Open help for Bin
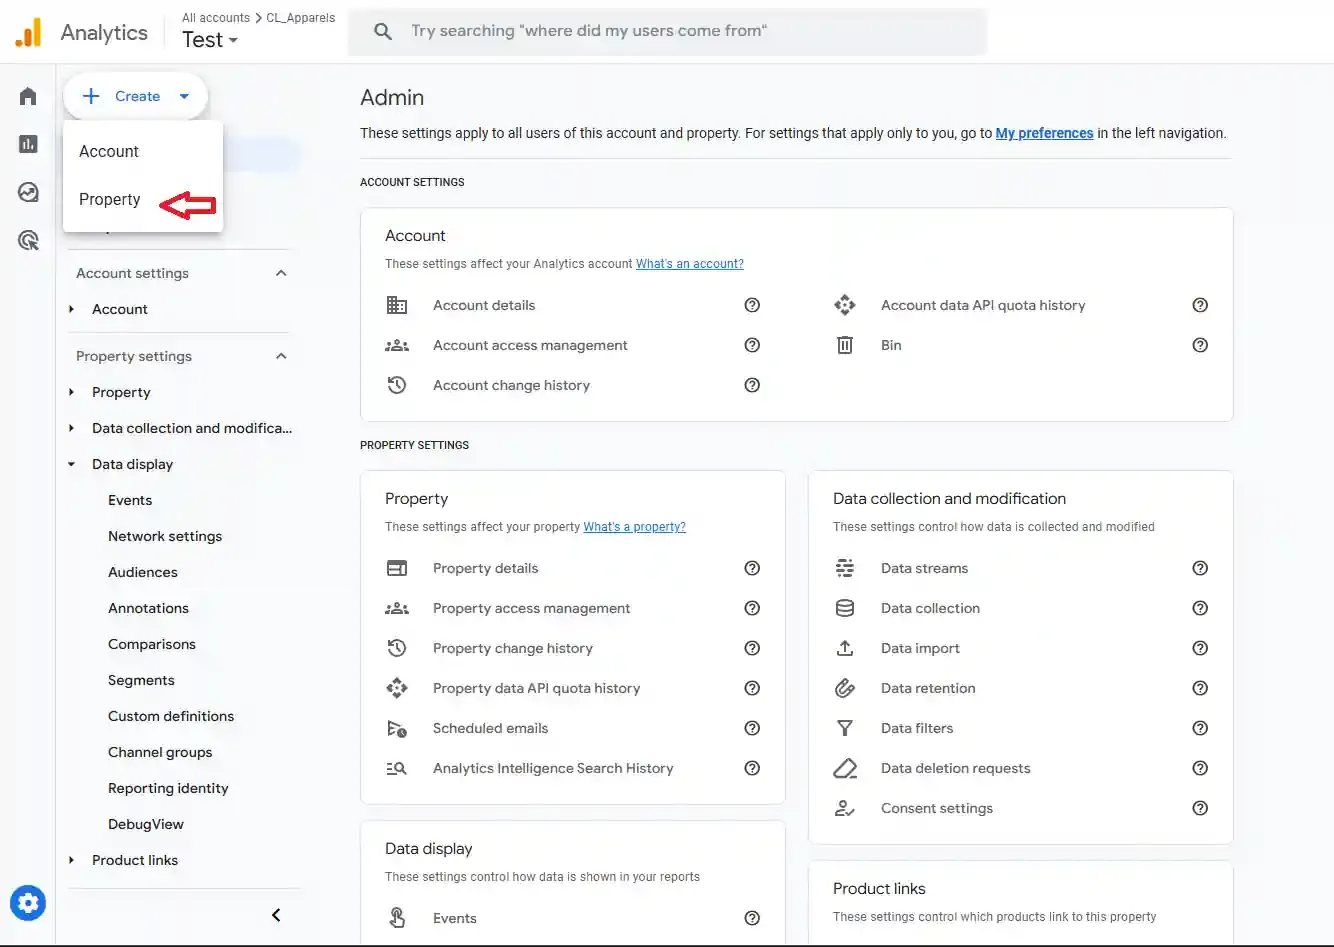This screenshot has height=947, width=1334. [1200, 345]
